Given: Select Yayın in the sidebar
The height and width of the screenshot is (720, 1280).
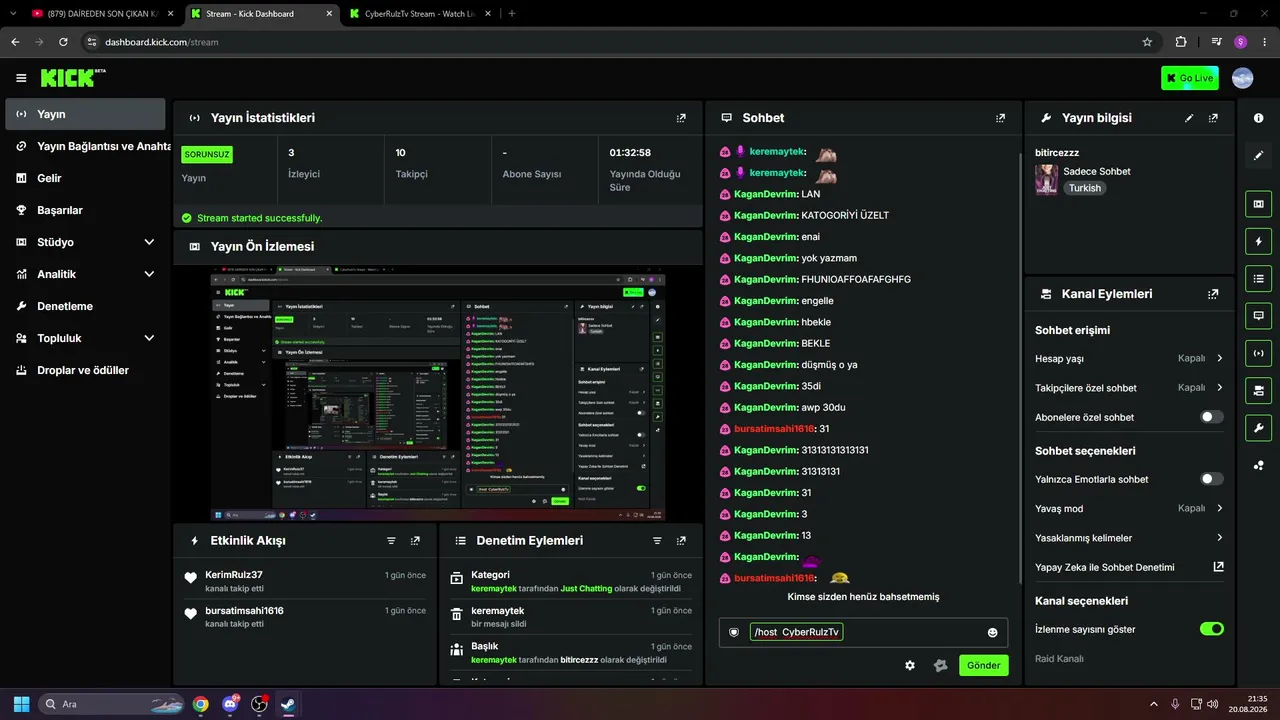Looking at the screenshot, I should [85, 114].
